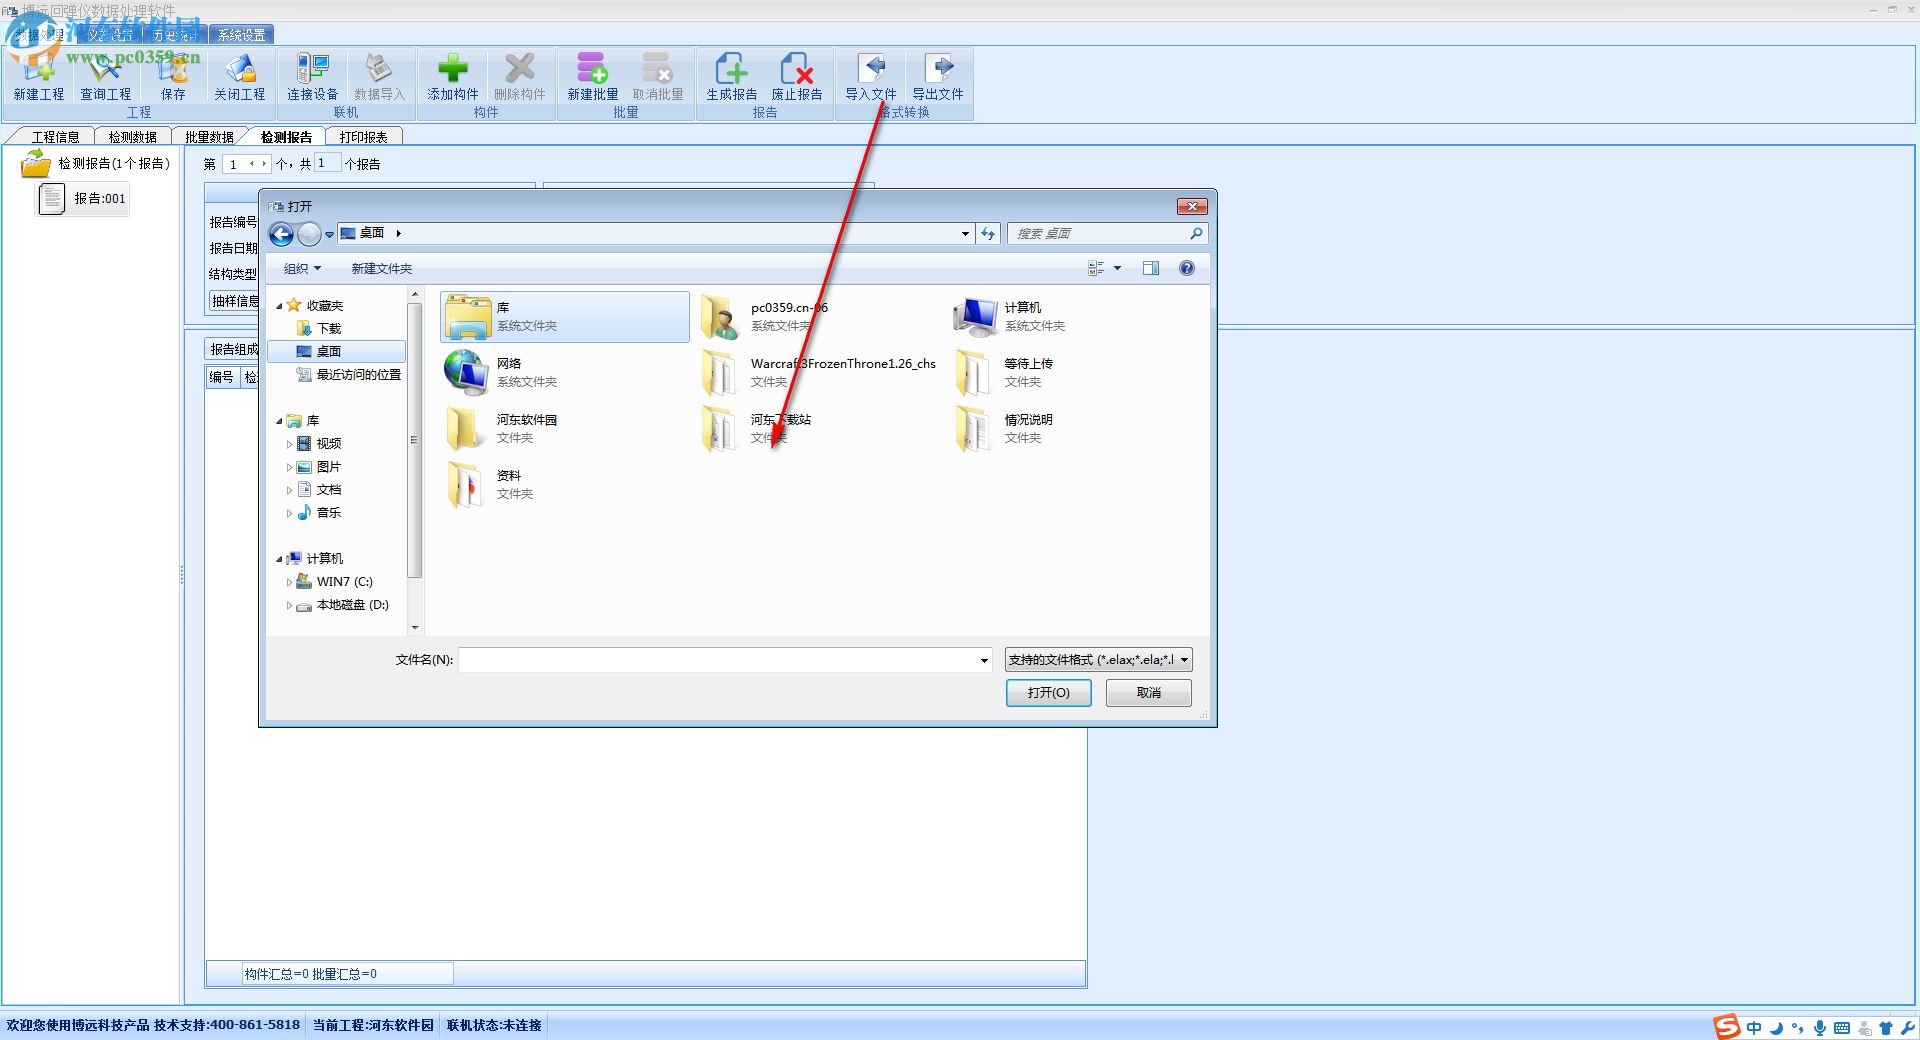Close the 打开 dialog

1191,206
